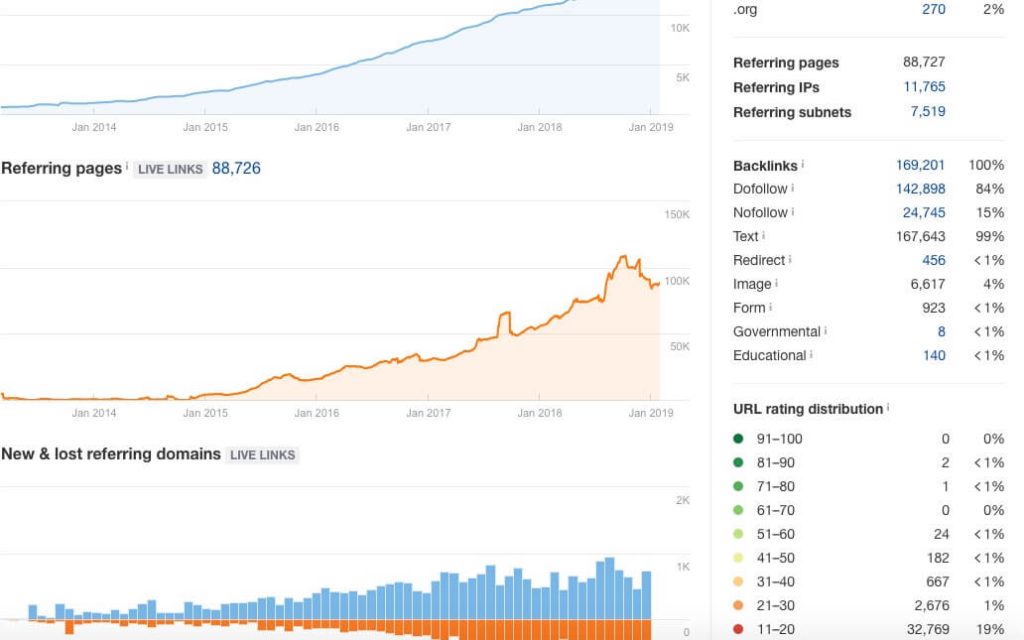
Task: Click the Referring pages value 88,727
Action: click(x=924, y=62)
